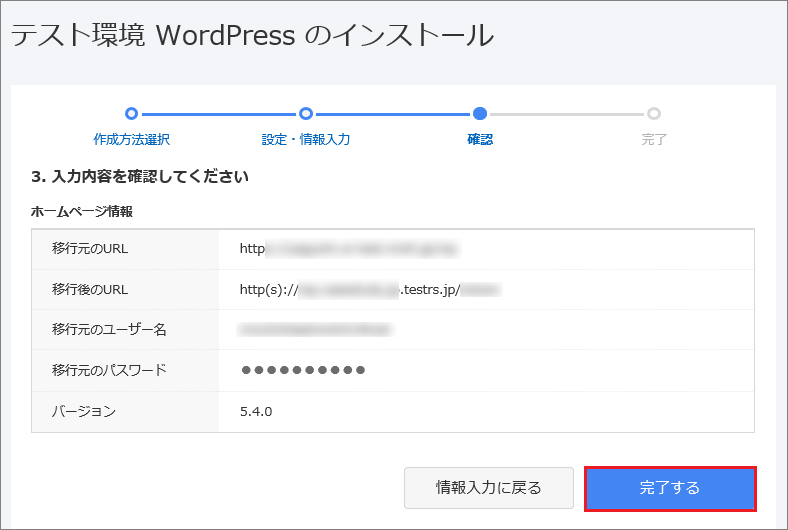
Task: Click the 移行後のURL row label
Action: tap(90, 289)
